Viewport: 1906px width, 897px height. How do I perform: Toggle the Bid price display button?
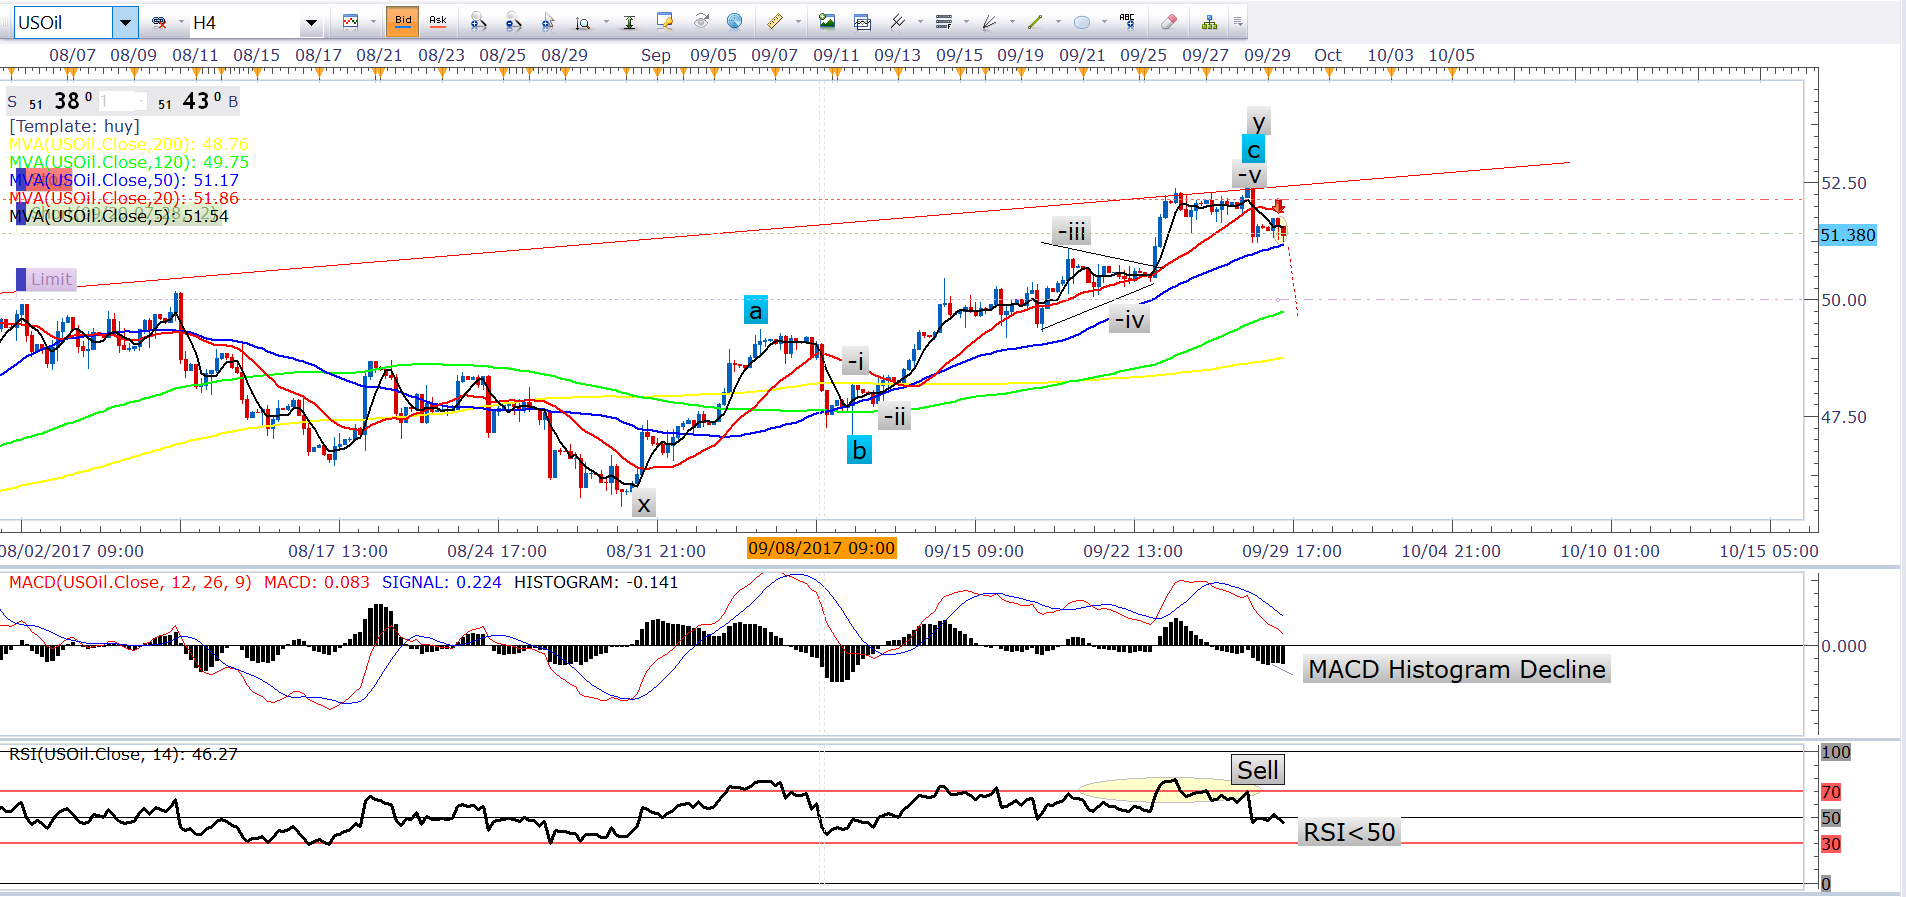[403, 21]
